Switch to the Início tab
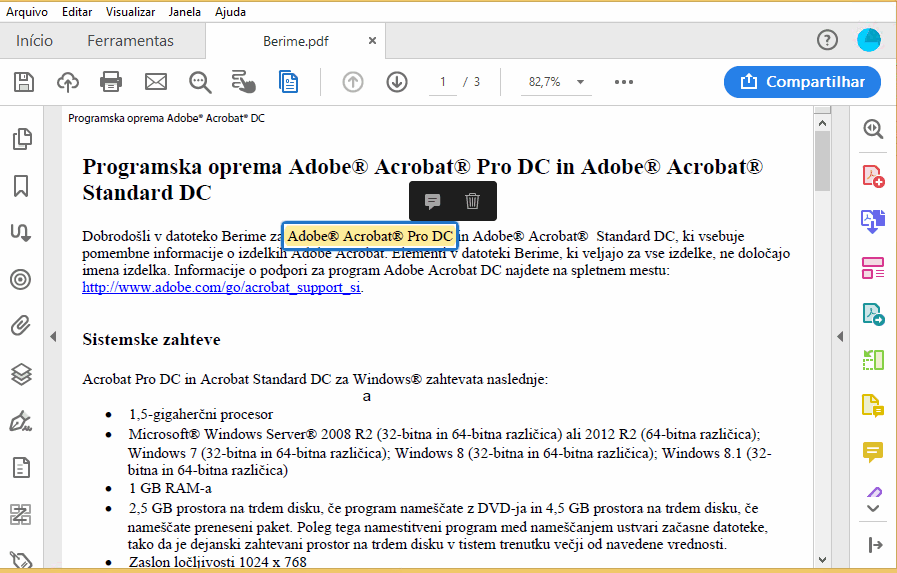 34,41
